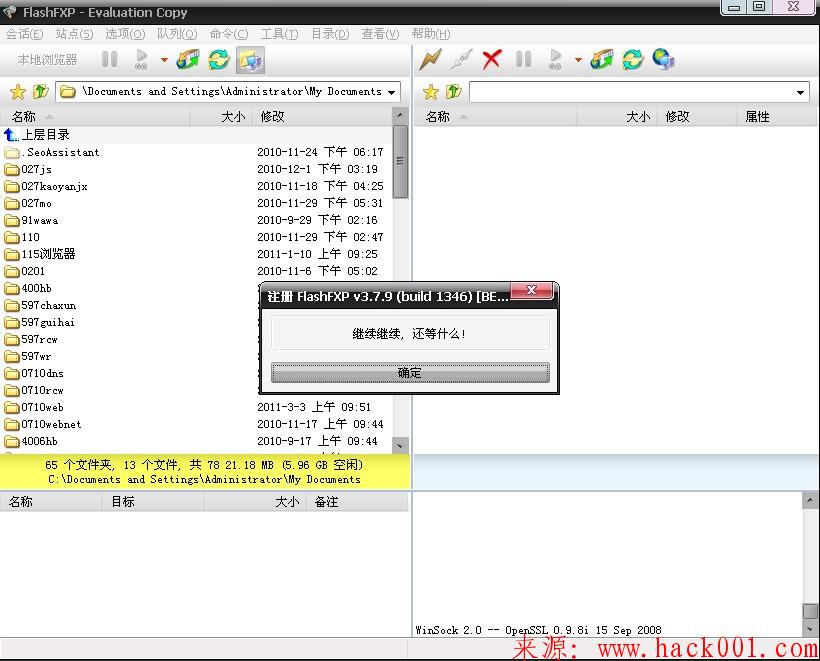Sort remote list by 修改 column

(x=698, y=117)
